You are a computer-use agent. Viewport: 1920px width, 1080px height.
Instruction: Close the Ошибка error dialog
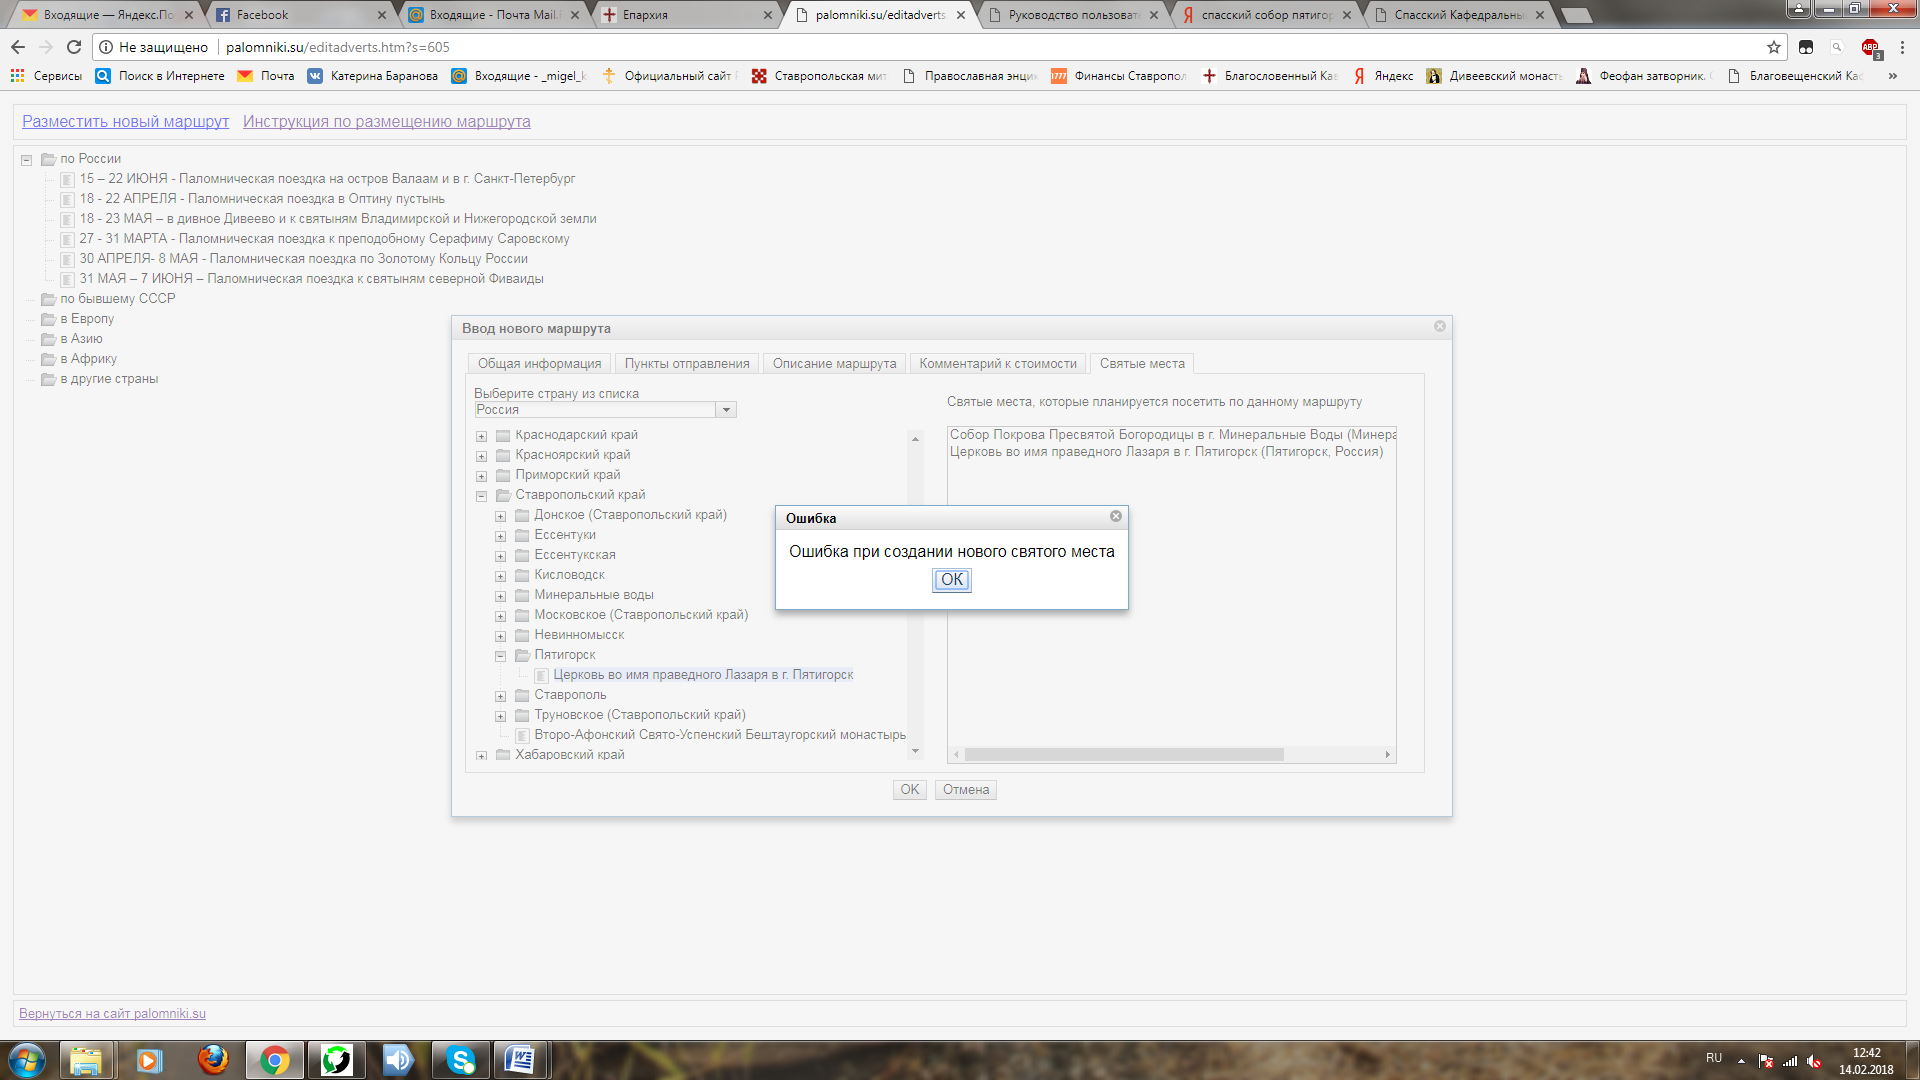coord(1115,516)
